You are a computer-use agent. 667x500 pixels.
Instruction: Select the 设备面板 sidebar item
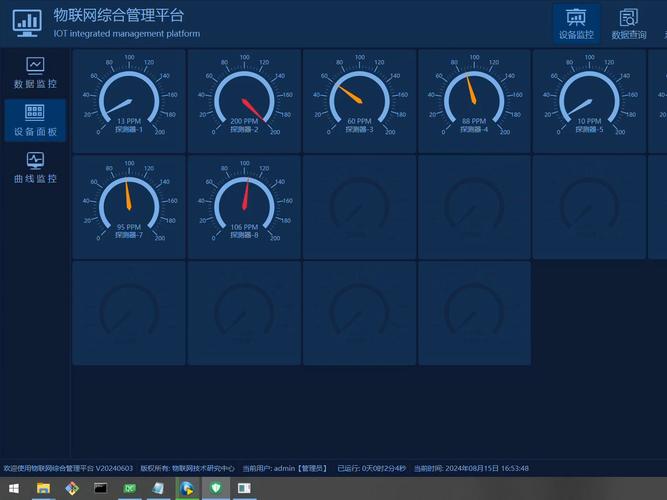tap(35, 113)
